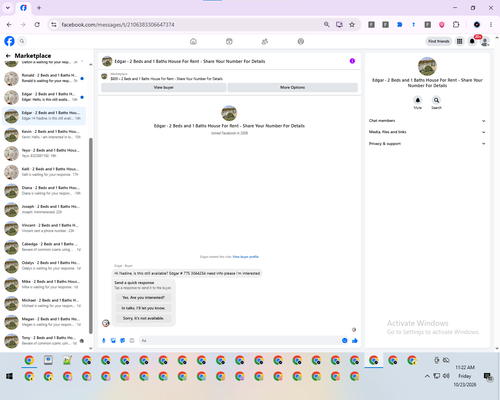500x400 pixels.
Task: Mute this conversation via bell icon
Action: pyautogui.click(x=418, y=100)
